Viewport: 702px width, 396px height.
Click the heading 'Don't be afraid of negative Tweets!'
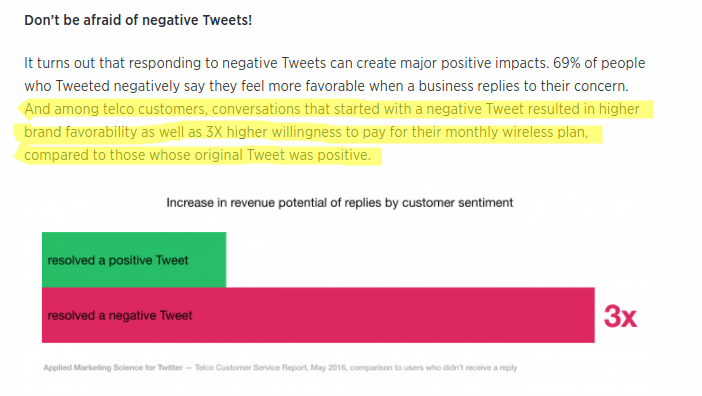[138, 21]
